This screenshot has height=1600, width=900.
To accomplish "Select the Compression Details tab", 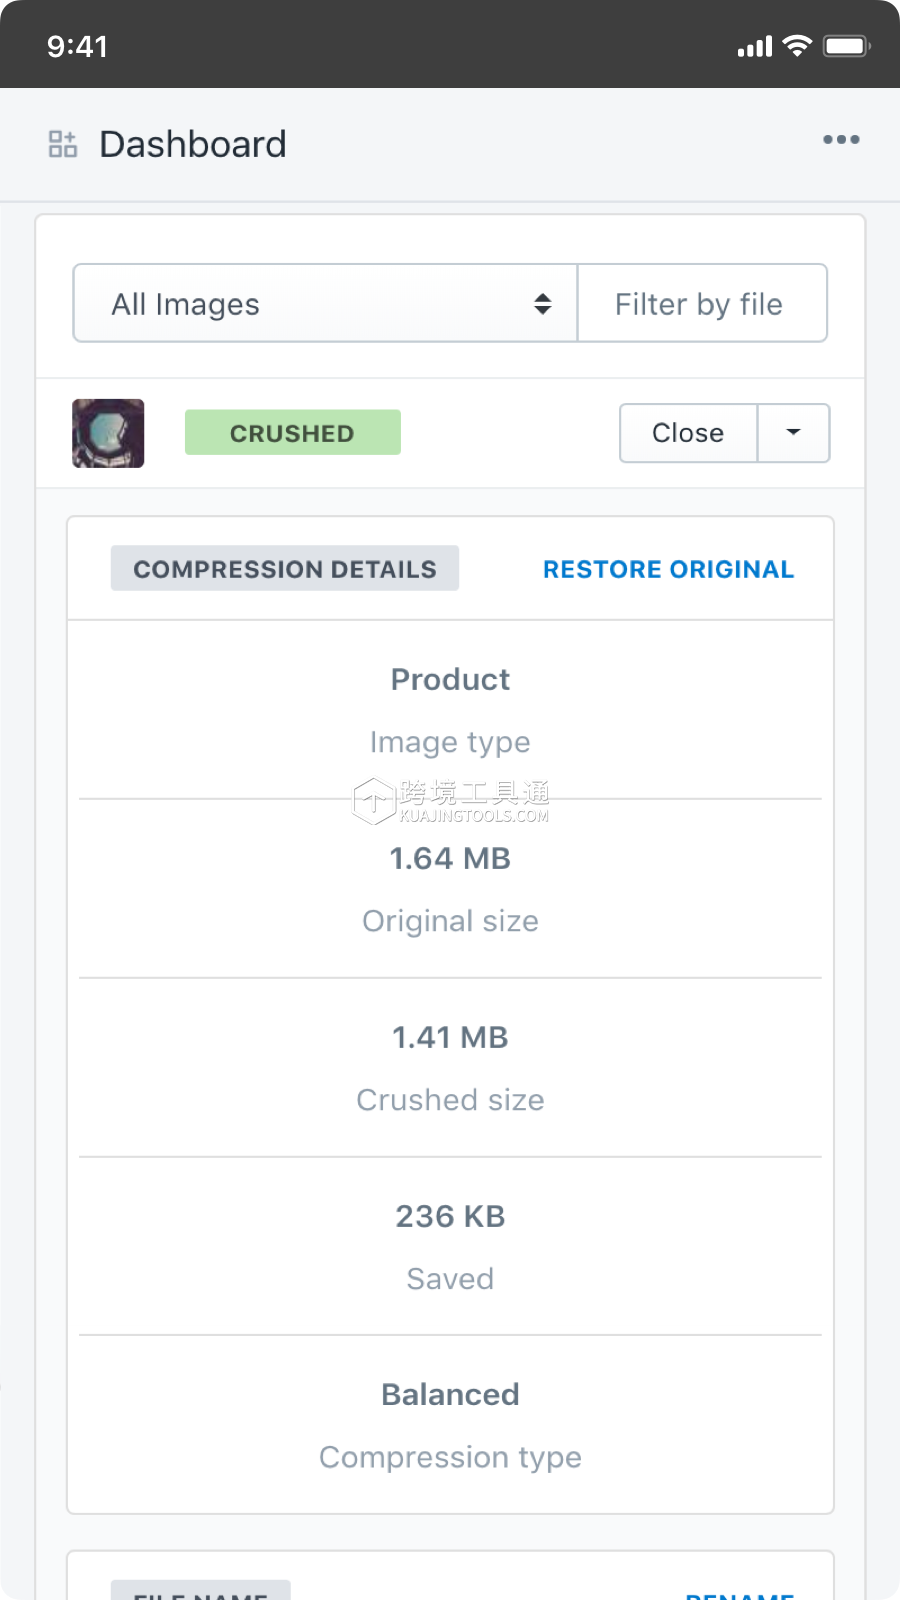I will point(285,569).
